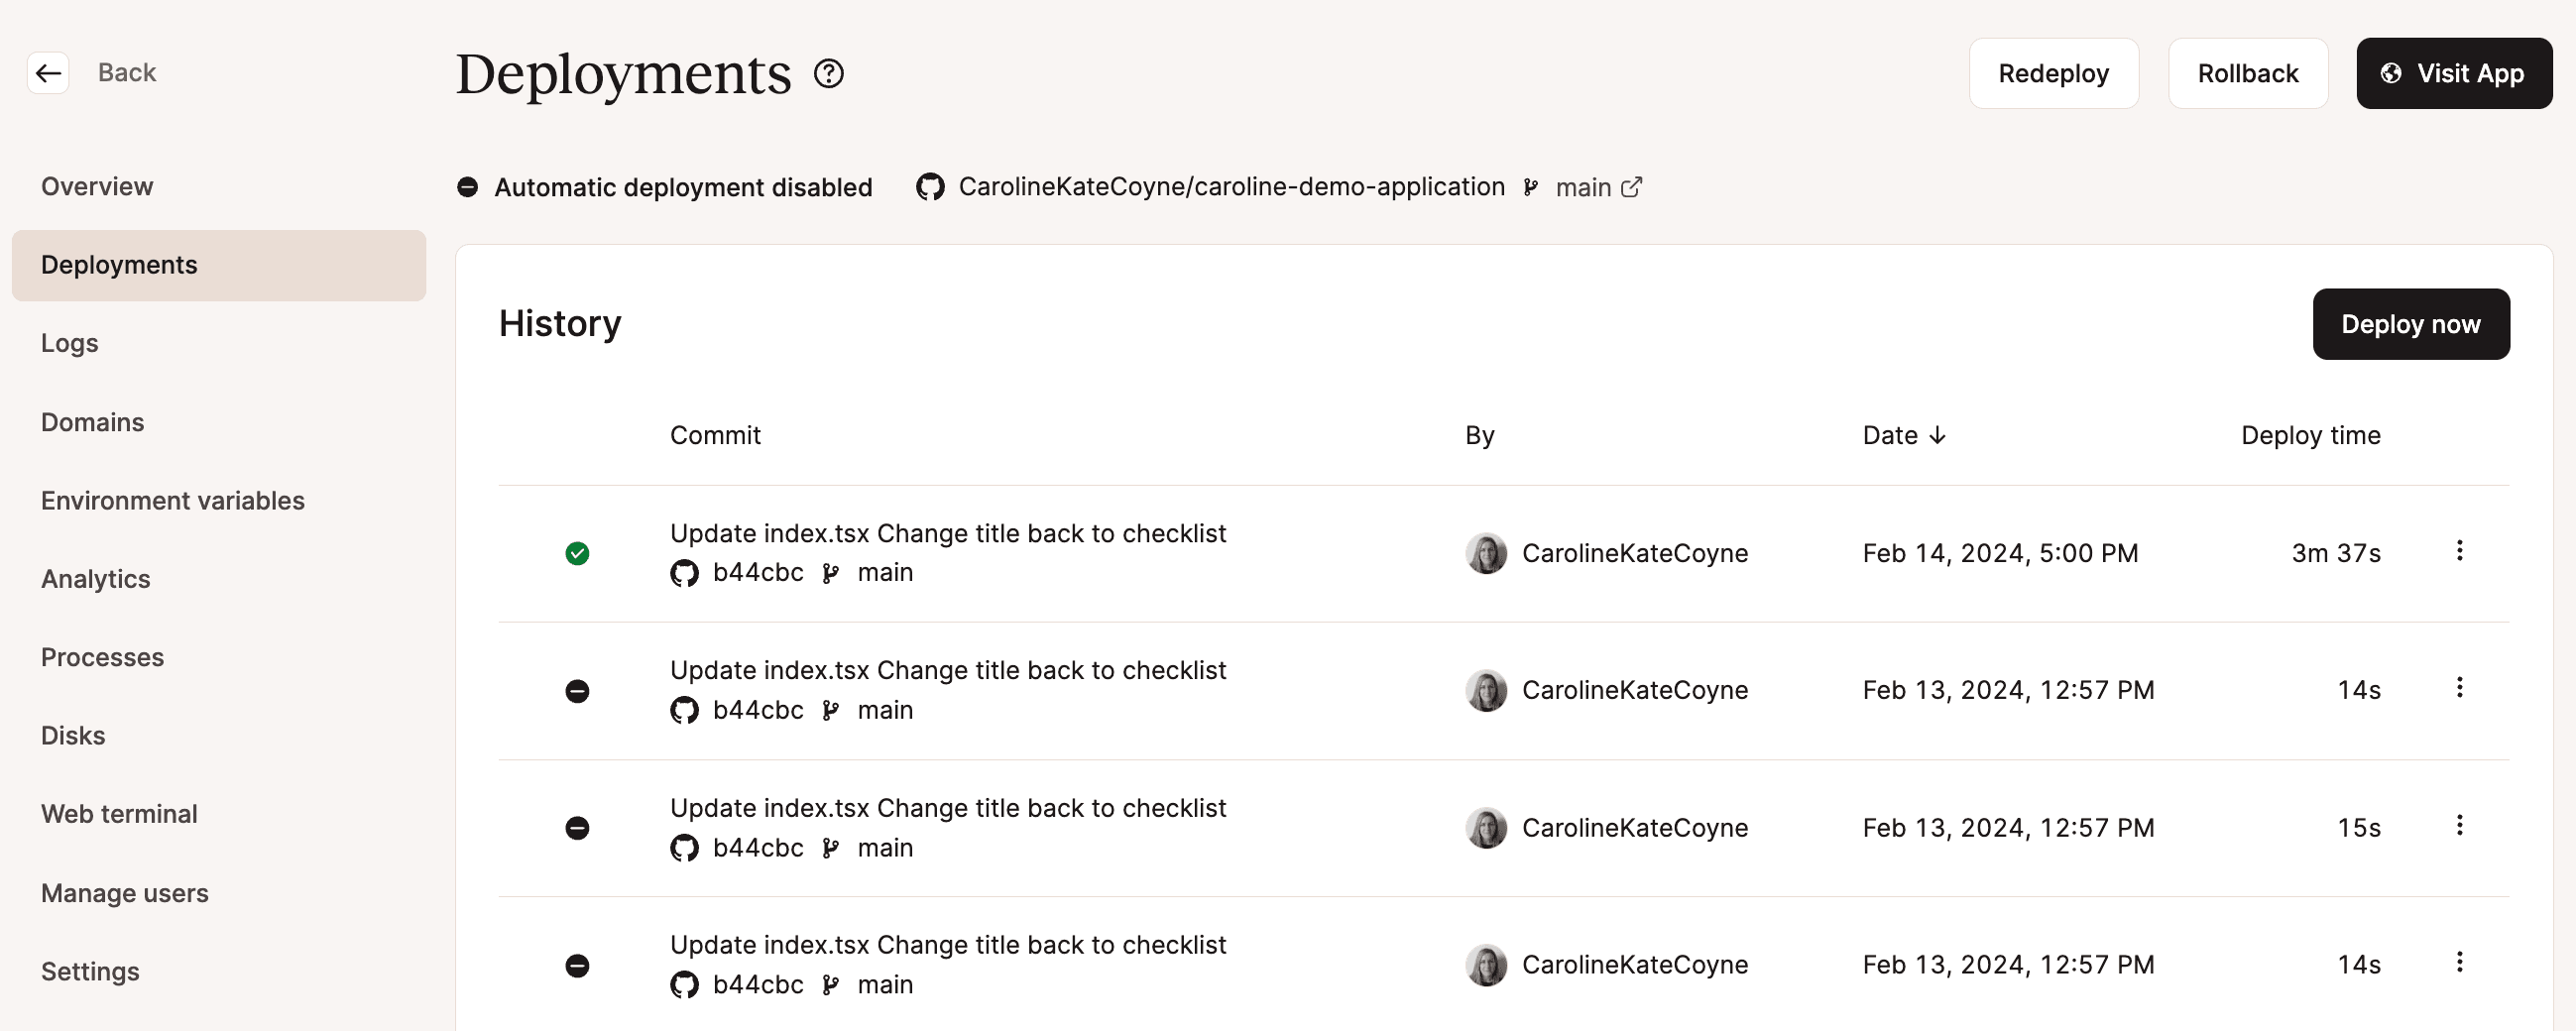Toggle automatic deployment status
This screenshot has height=1031, width=2576.
(x=468, y=186)
